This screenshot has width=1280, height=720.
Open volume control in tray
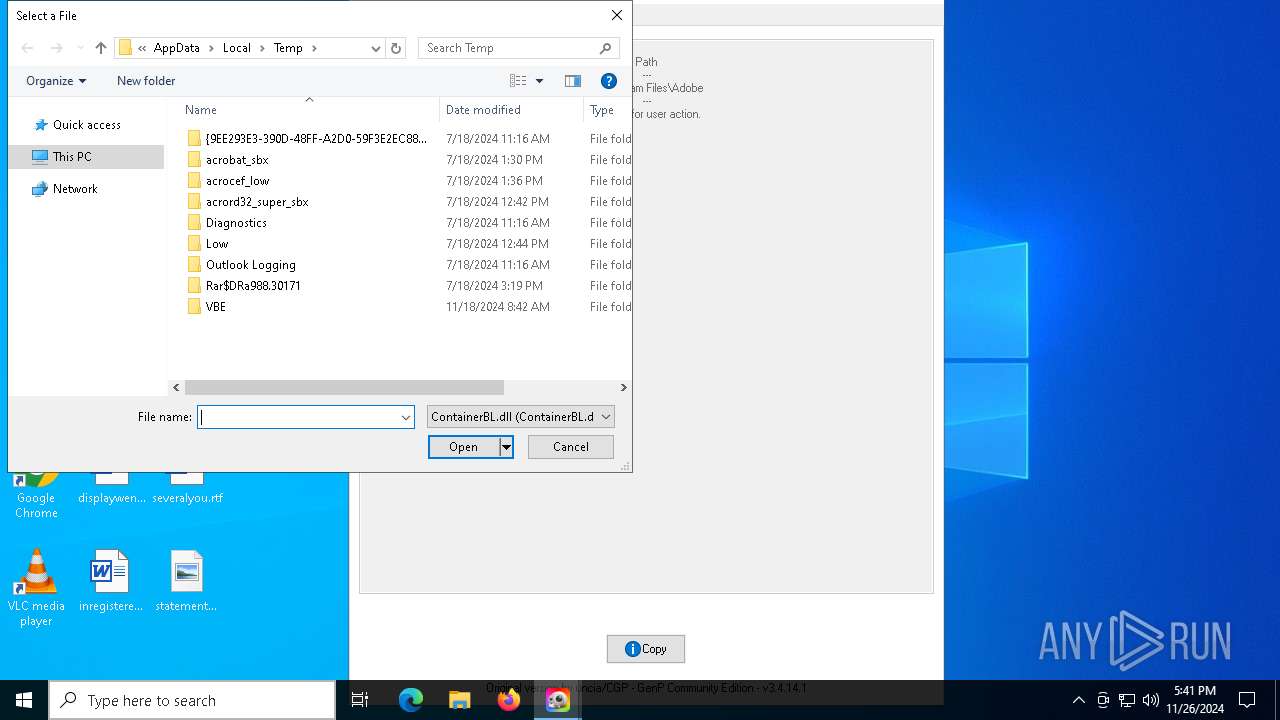click(1151, 700)
